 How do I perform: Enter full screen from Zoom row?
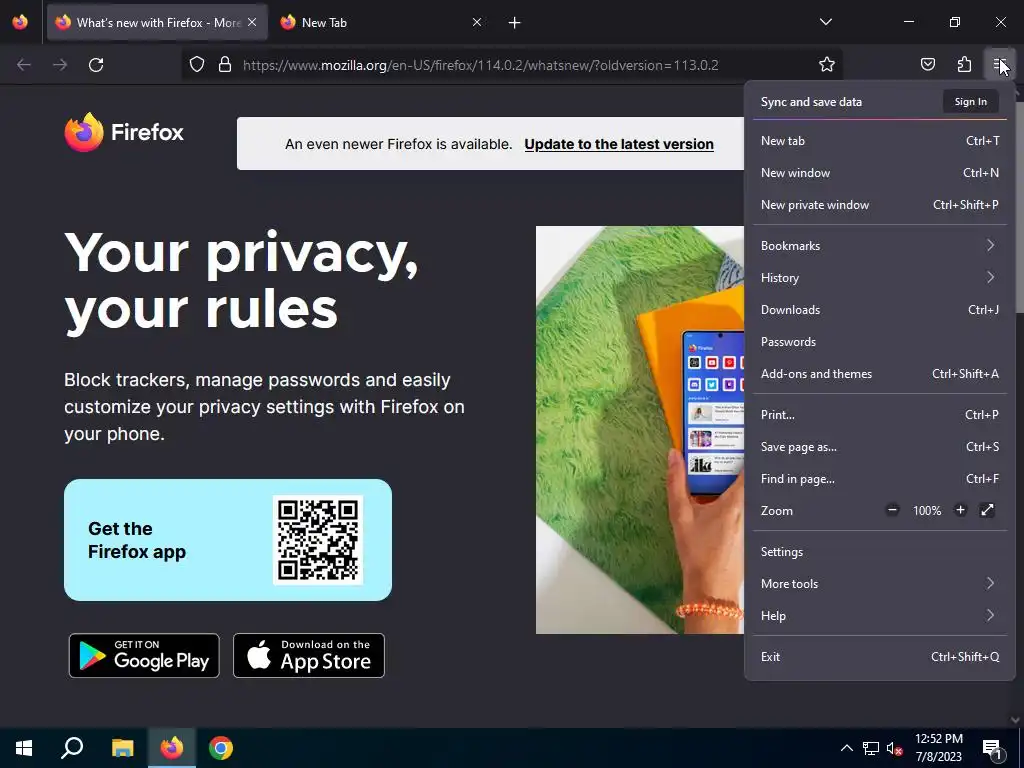coord(987,510)
